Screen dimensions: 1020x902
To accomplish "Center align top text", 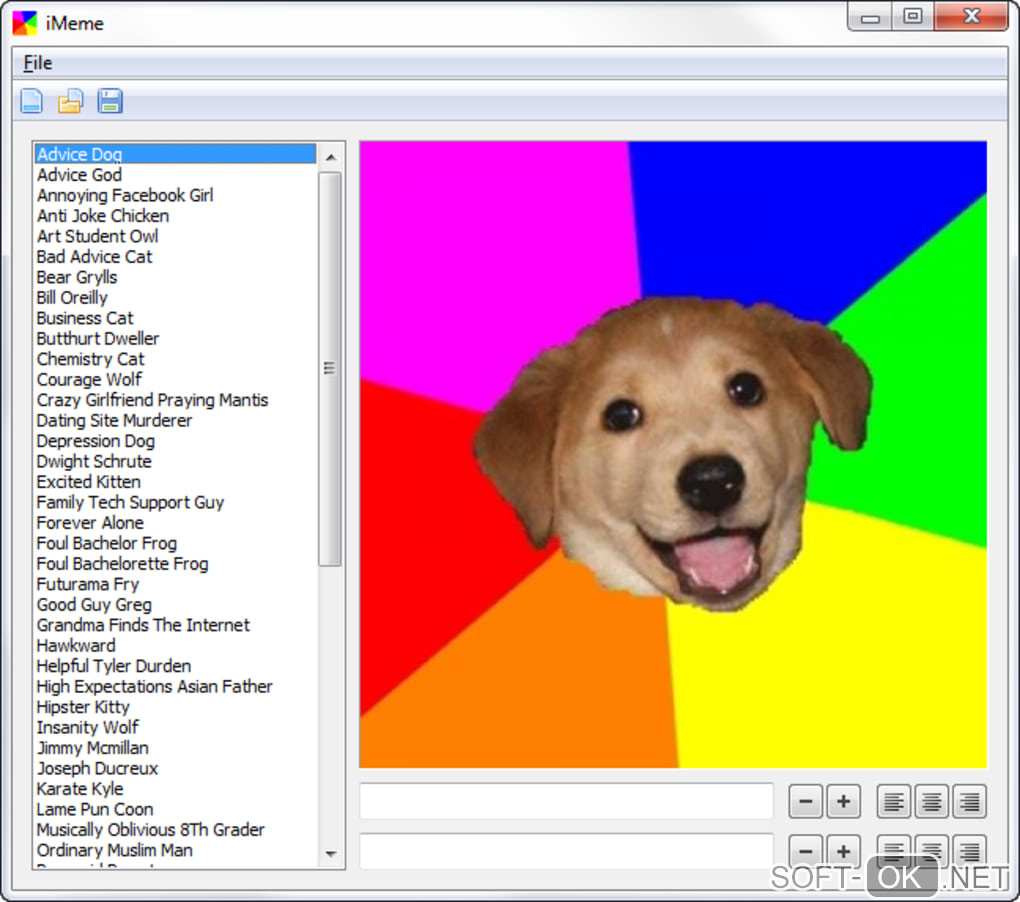I will [x=932, y=801].
